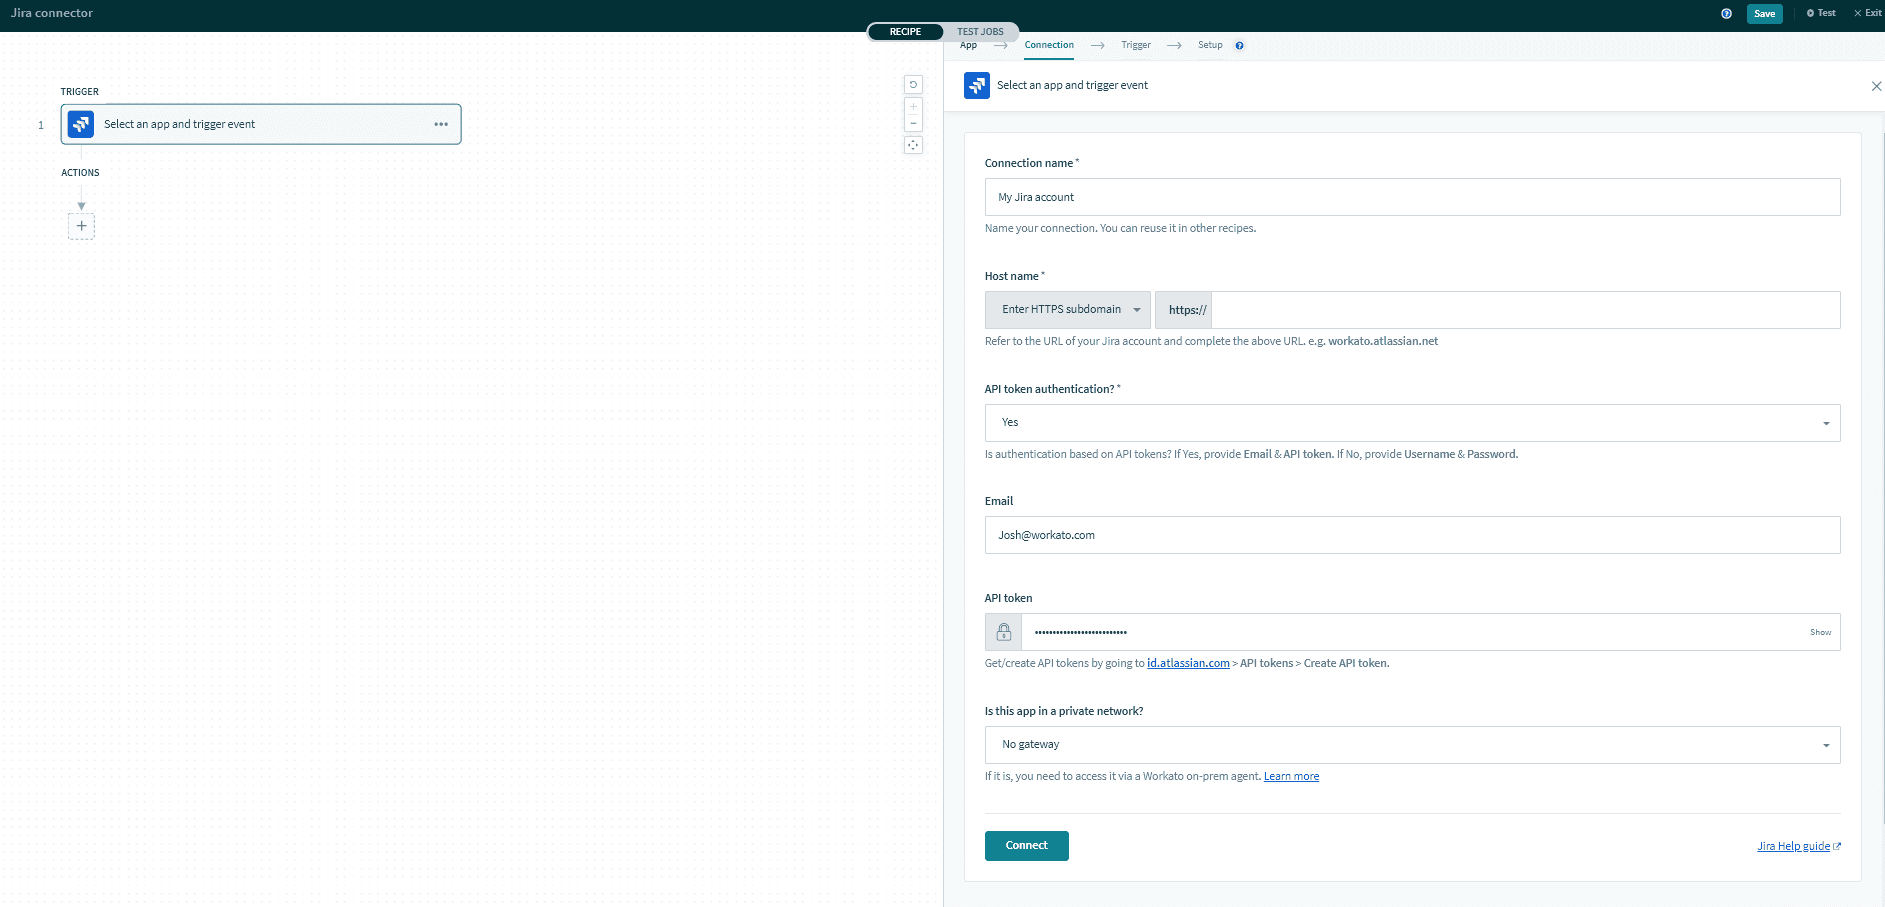1885x907 pixels.
Task: Click the canvas reset/undo icon
Action: pyautogui.click(x=913, y=84)
